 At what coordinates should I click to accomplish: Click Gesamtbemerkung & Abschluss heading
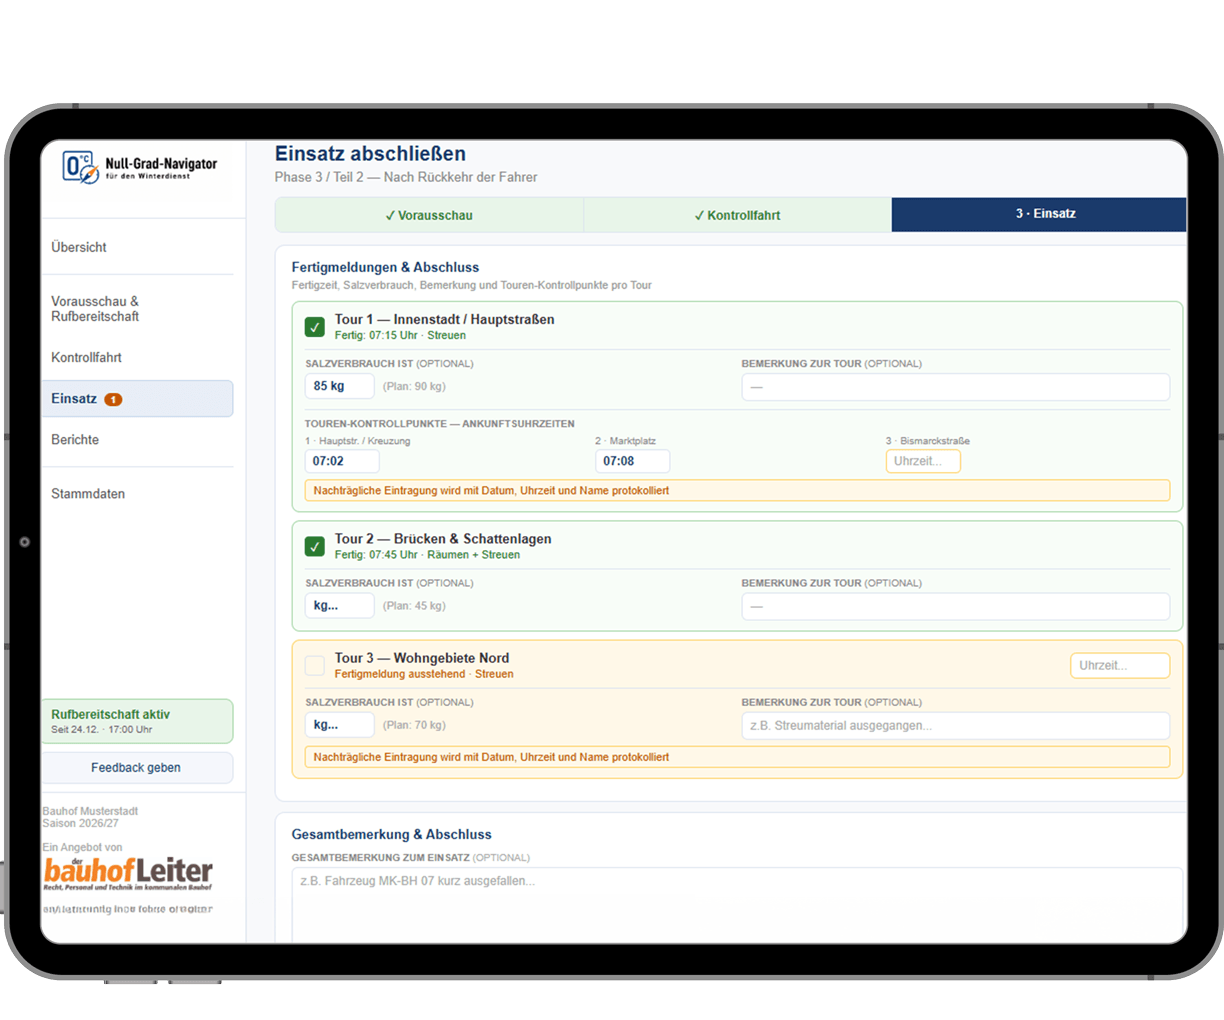[x=391, y=834]
